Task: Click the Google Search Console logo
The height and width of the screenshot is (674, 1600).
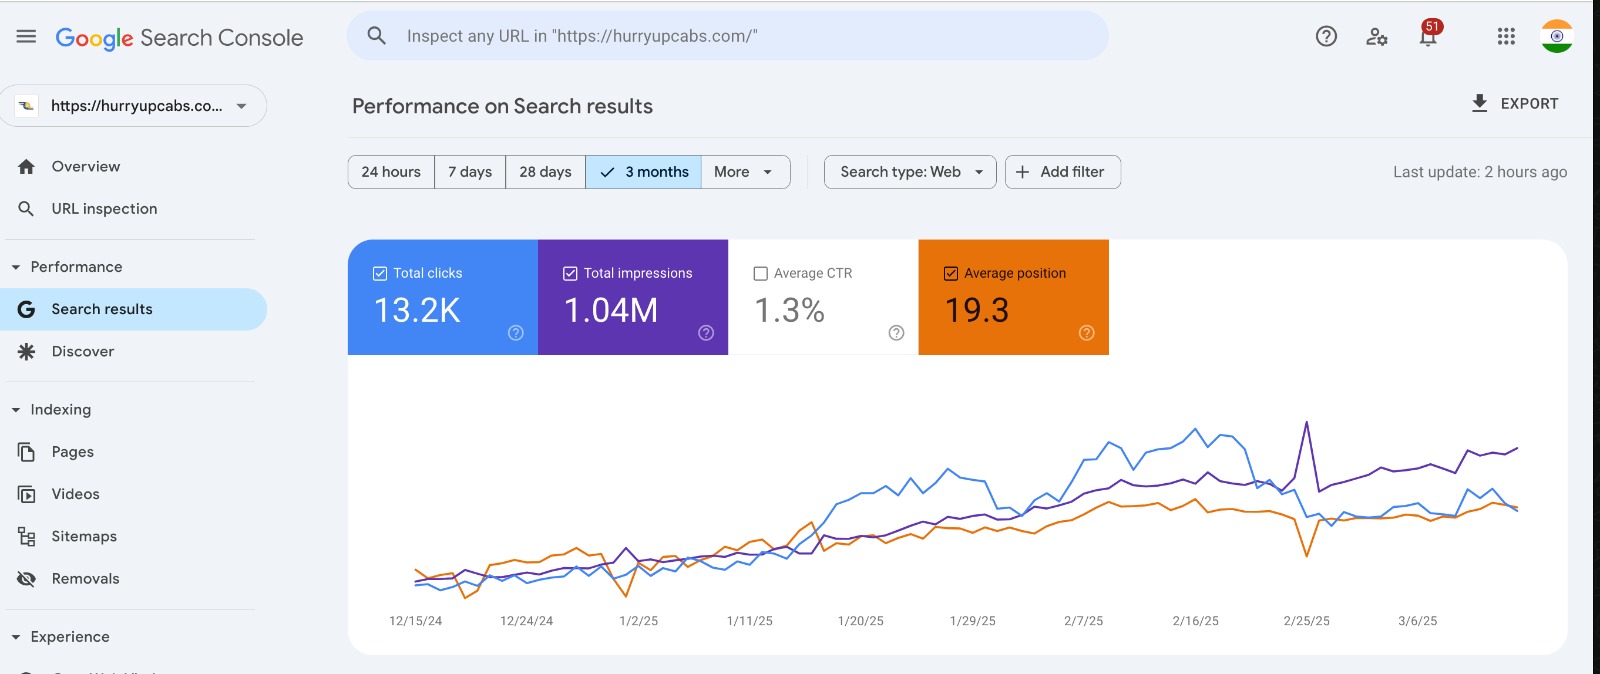Action: click(x=179, y=38)
